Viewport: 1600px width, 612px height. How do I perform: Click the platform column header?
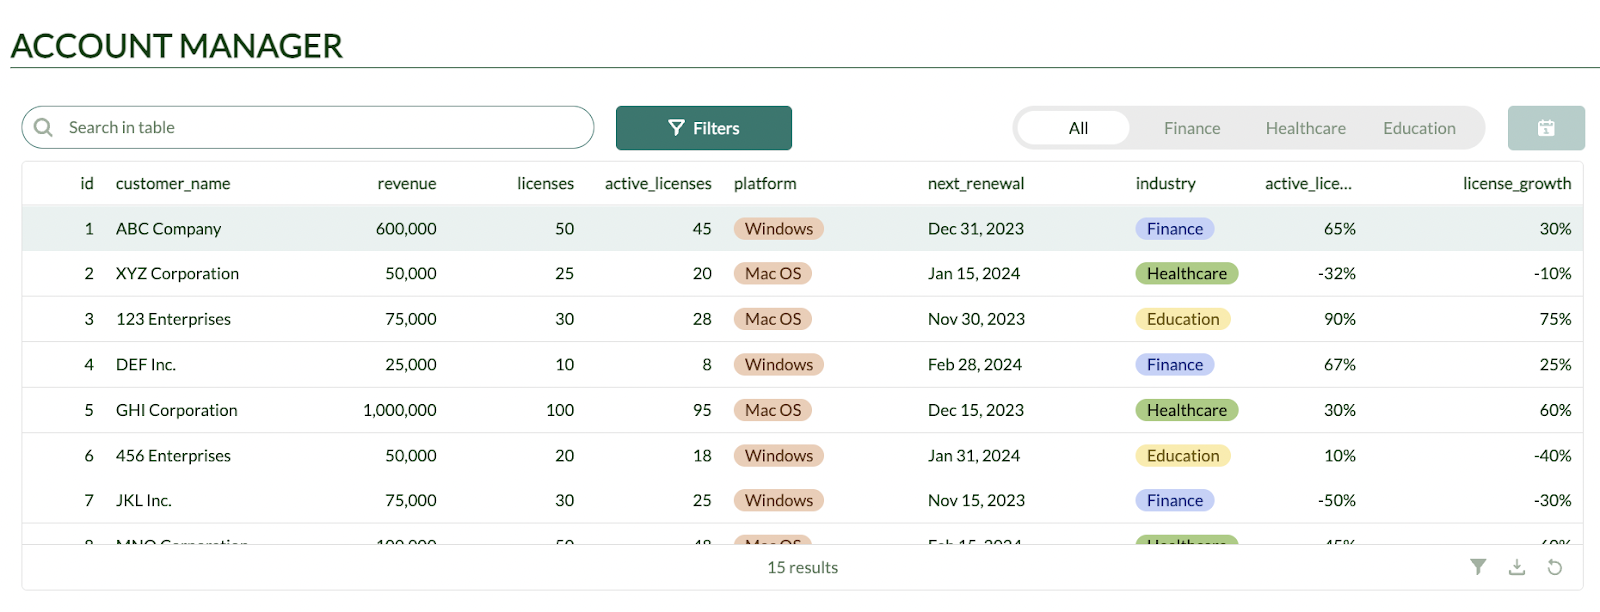[x=765, y=183]
